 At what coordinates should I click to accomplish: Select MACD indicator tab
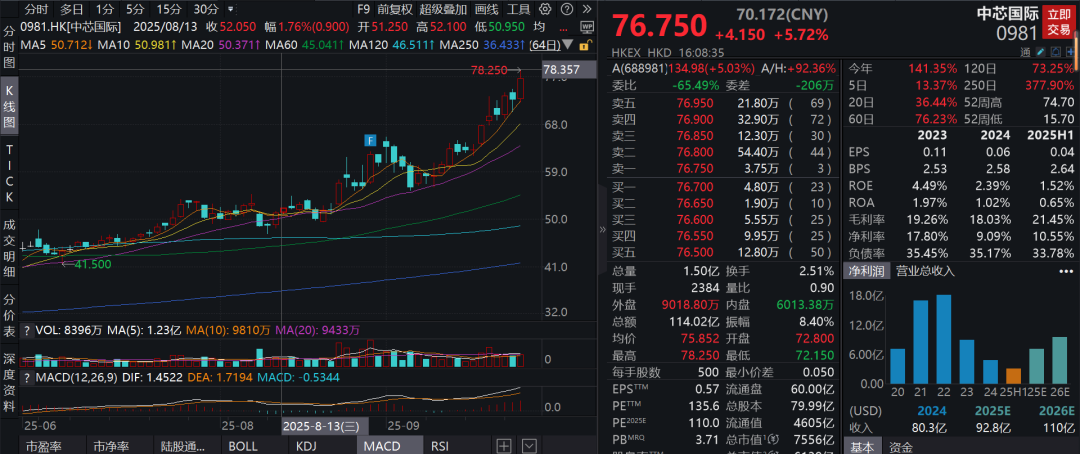[389, 445]
